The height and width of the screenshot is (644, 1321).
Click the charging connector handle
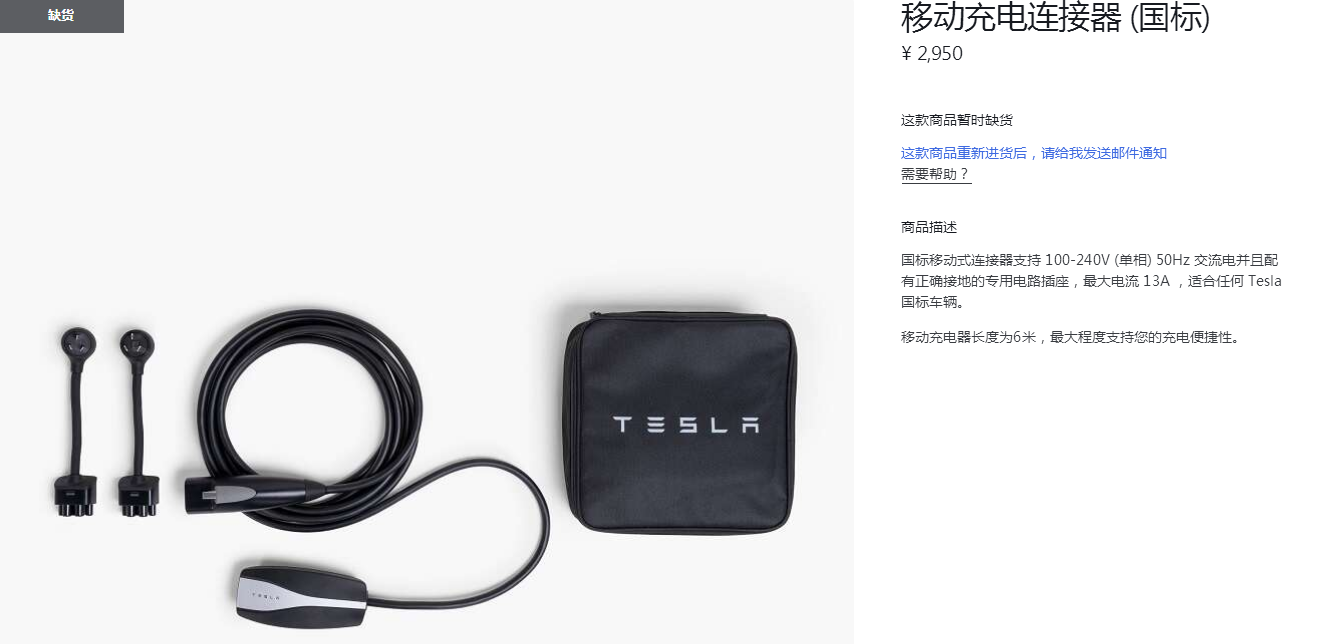point(250,489)
